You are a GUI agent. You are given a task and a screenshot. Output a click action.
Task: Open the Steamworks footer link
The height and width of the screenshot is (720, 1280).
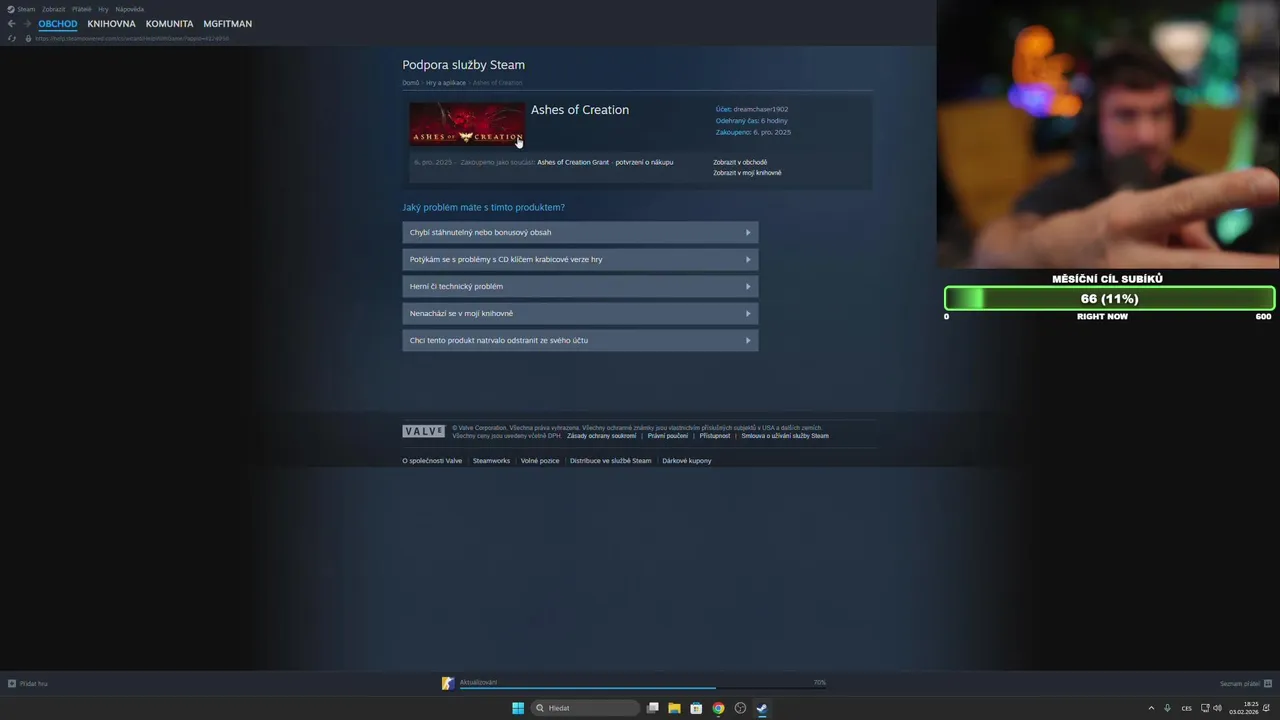pos(491,461)
